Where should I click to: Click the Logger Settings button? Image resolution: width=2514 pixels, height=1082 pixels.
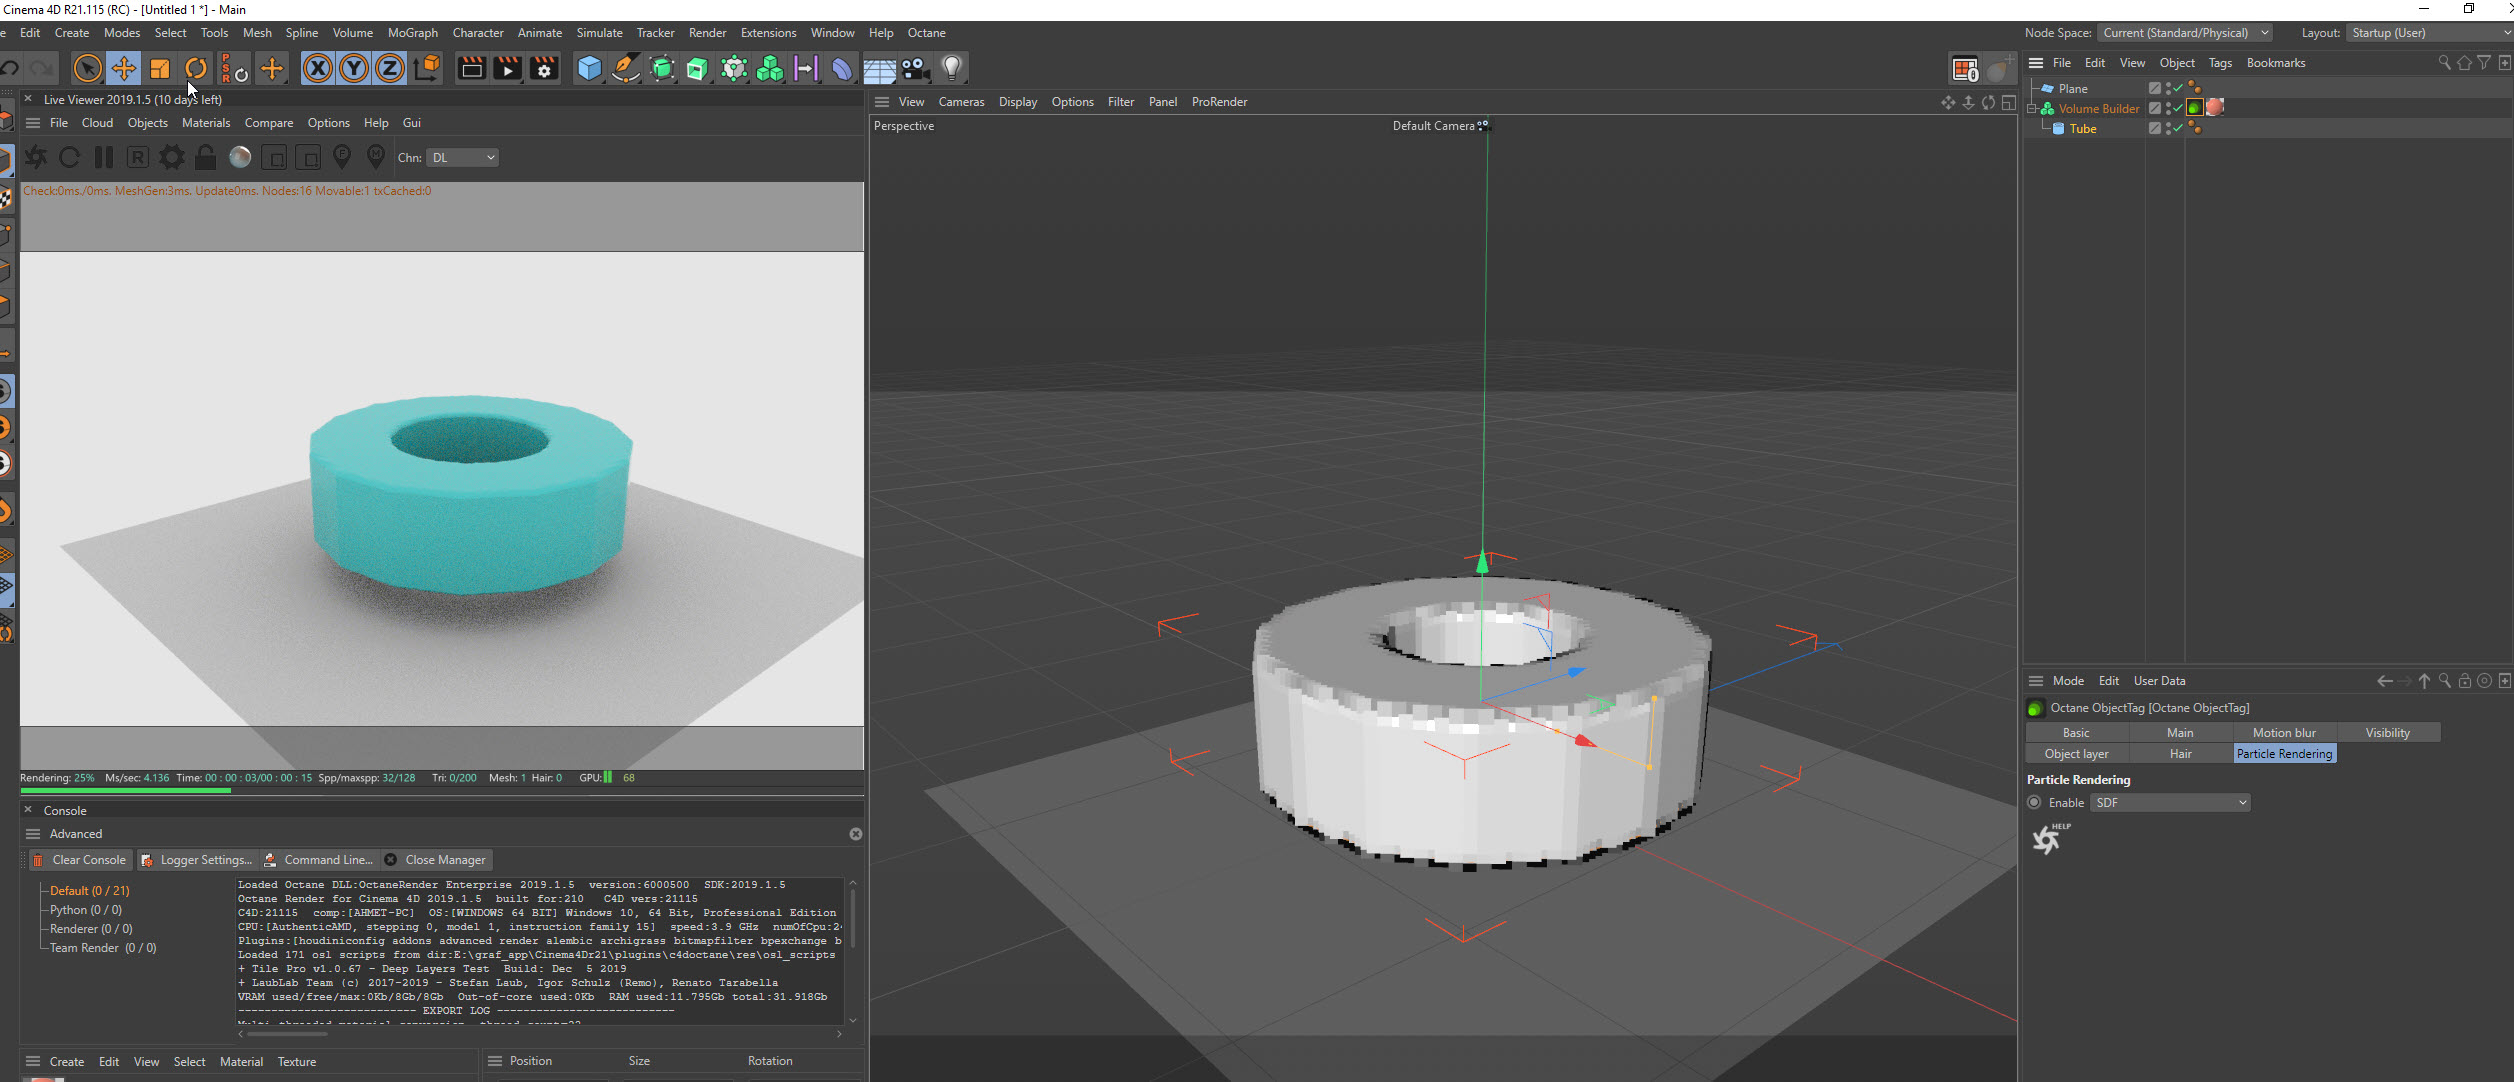coord(197,860)
